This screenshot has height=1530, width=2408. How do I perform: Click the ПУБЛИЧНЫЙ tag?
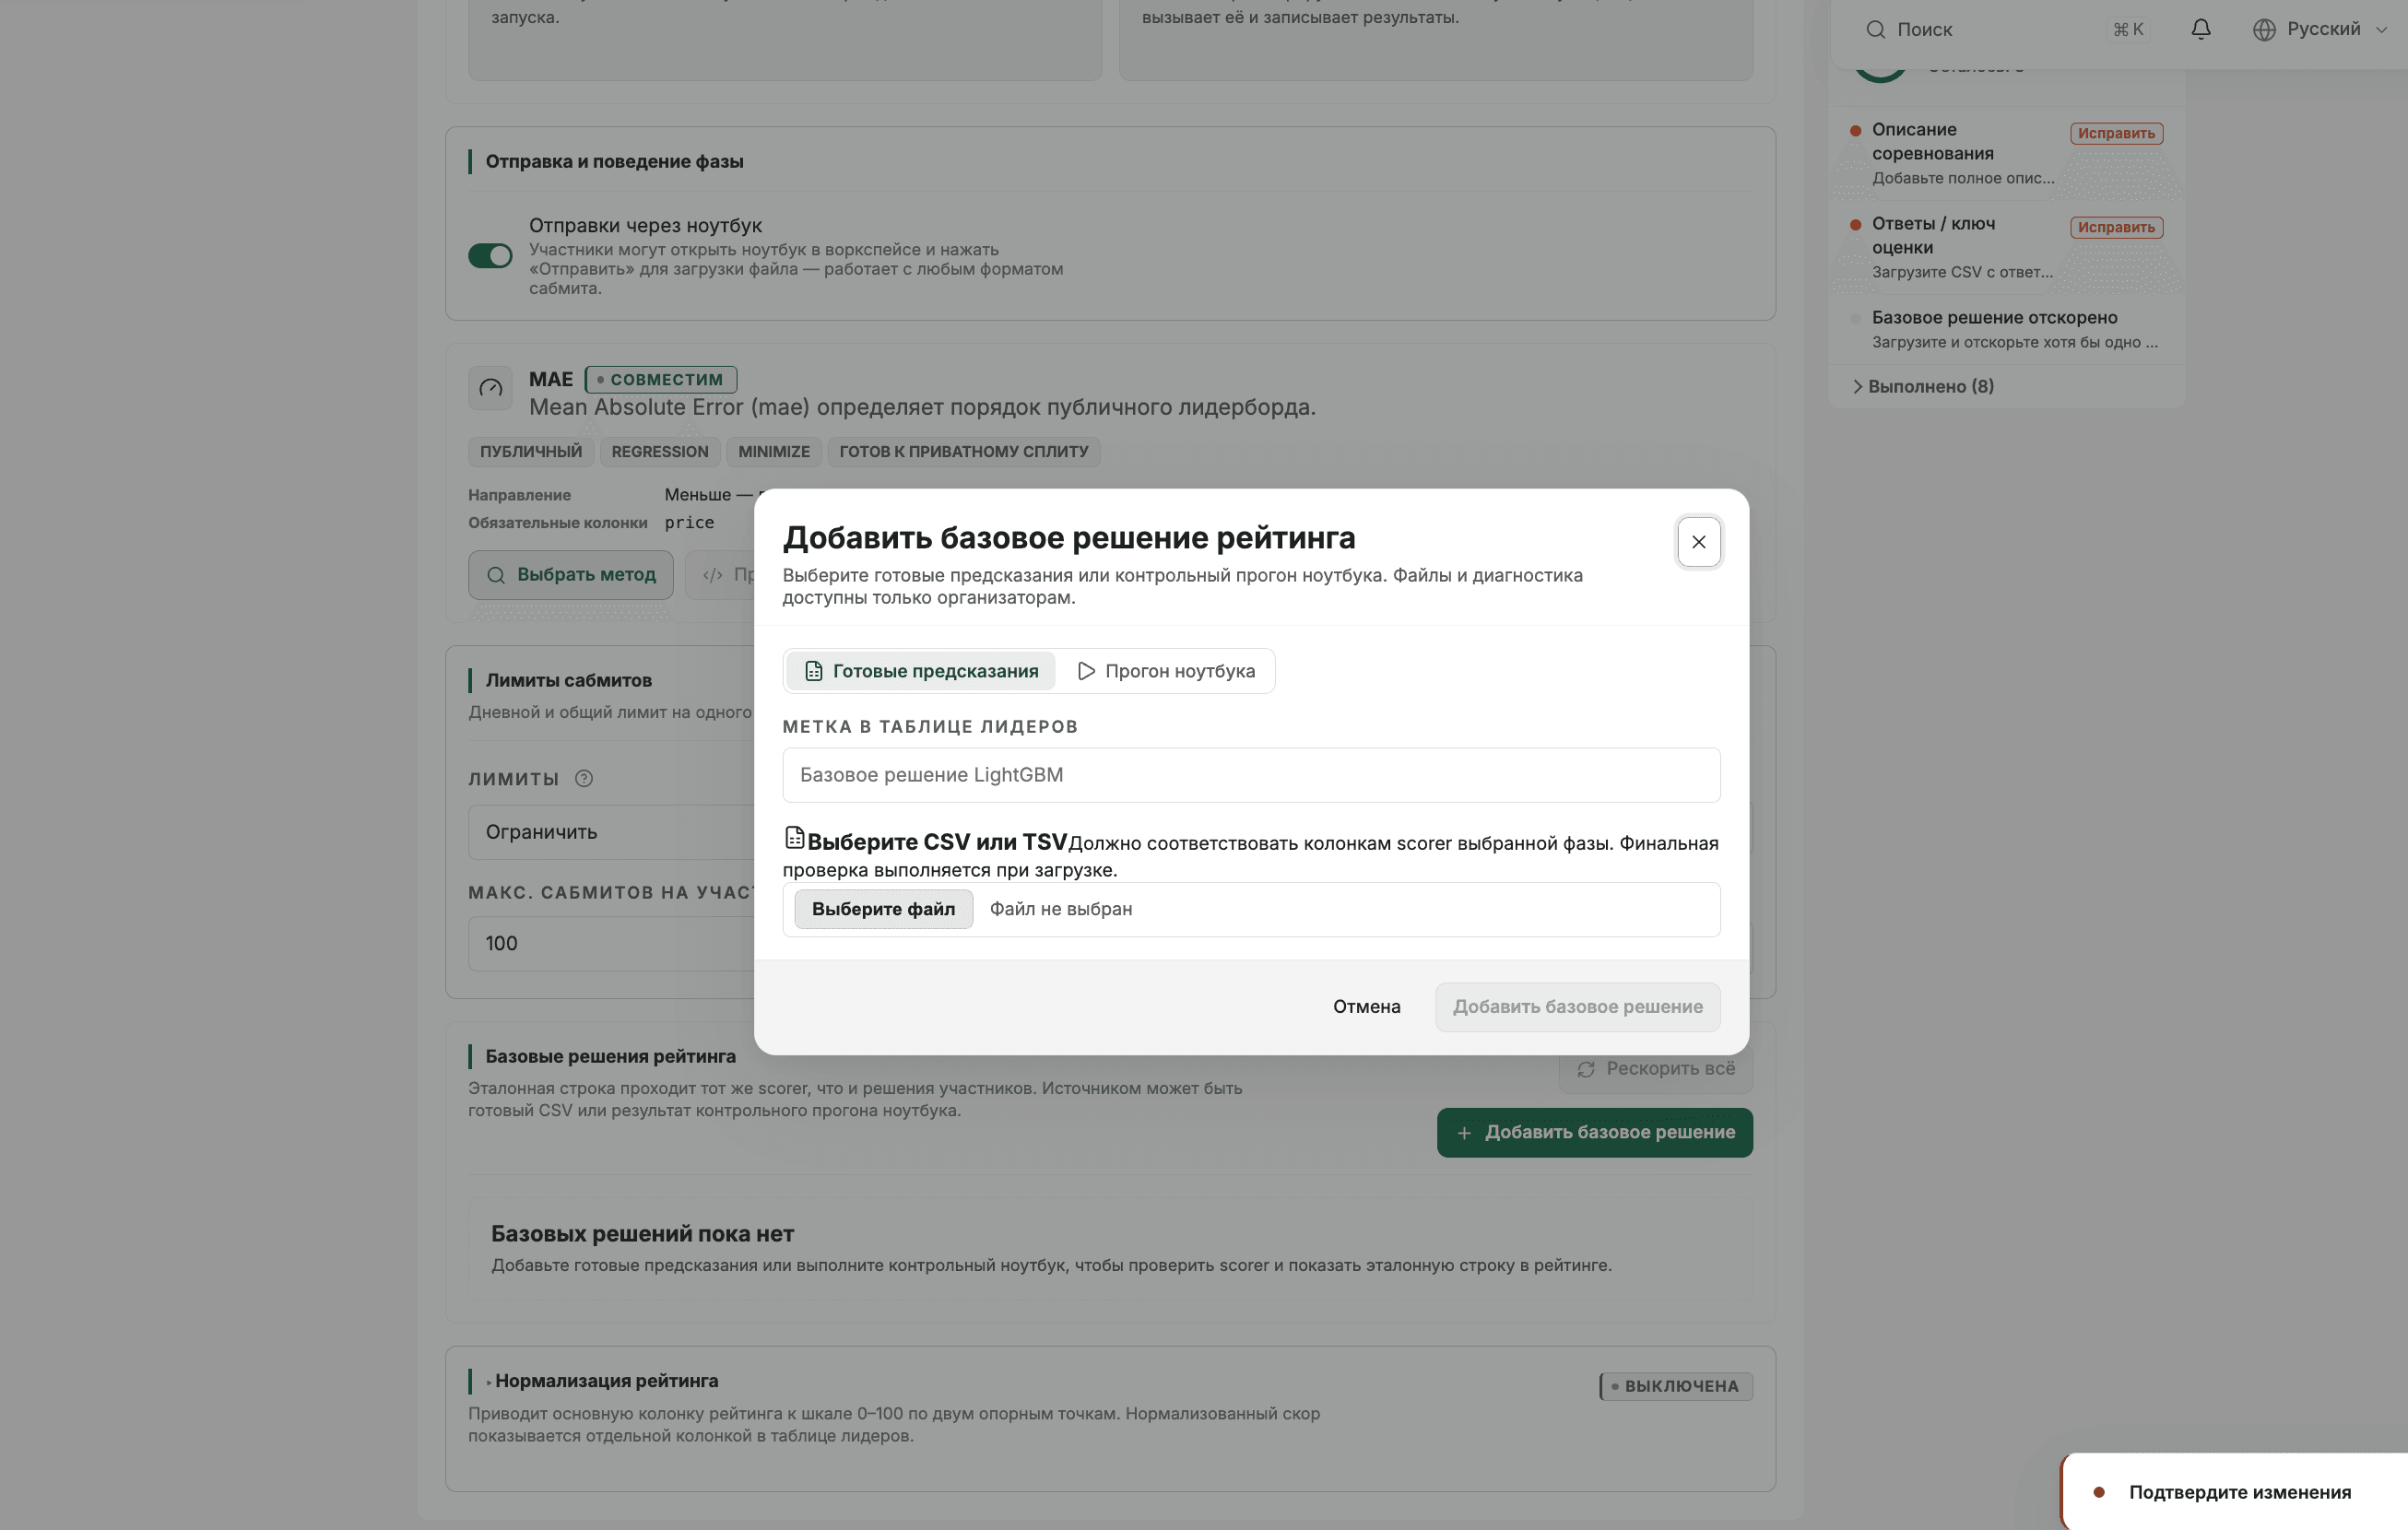pyautogui.click(x=531, y=452)
